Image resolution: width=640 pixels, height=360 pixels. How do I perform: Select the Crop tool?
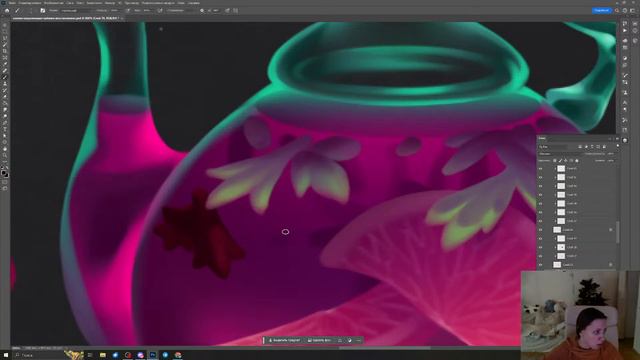(x=5, y=51)
